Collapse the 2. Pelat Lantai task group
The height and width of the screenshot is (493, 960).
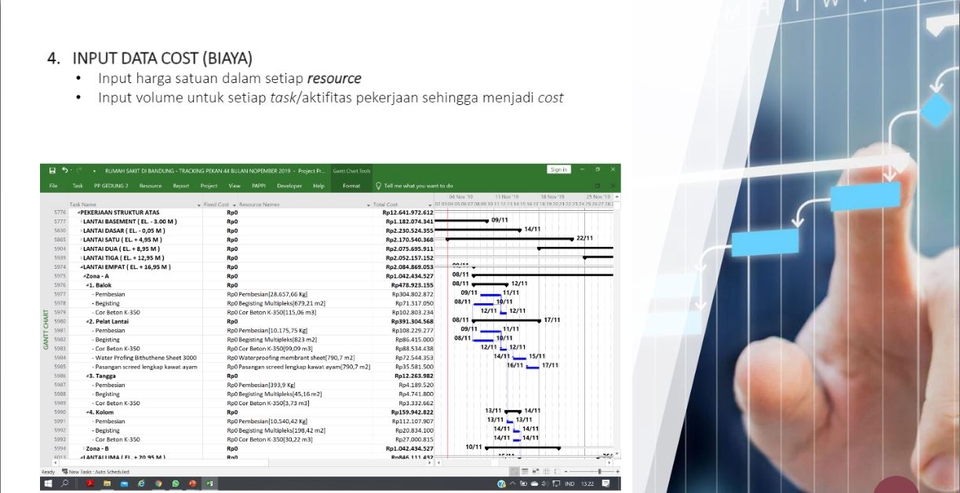tap(88, 322)
